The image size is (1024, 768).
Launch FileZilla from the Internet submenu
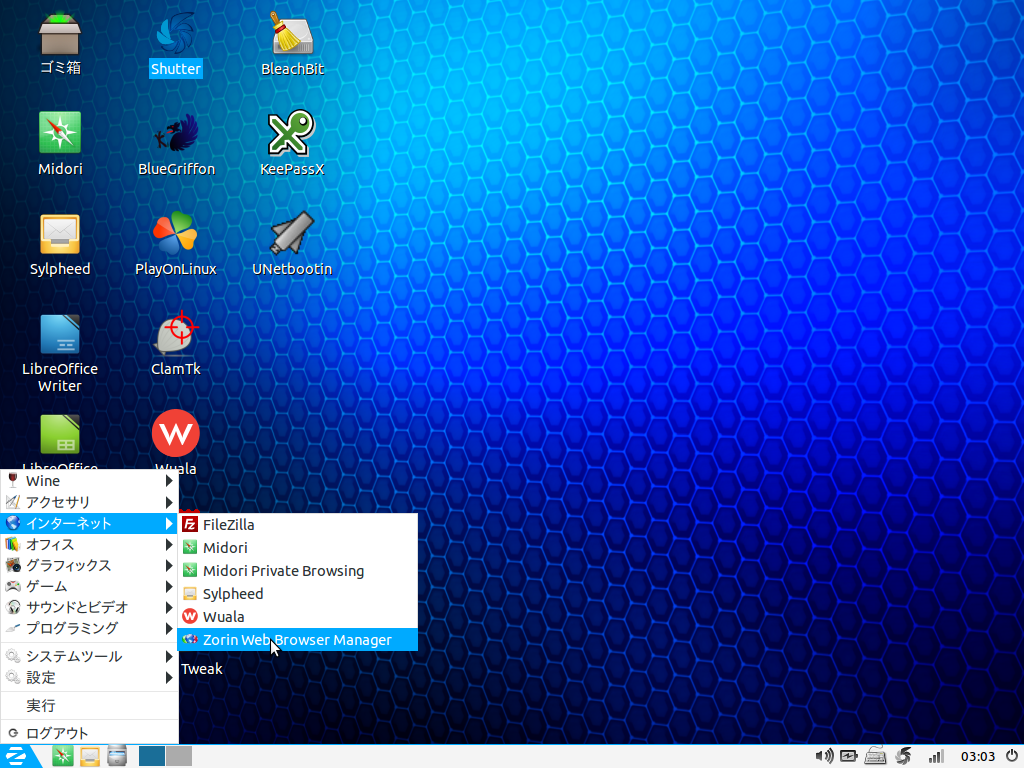click(297, 524)
